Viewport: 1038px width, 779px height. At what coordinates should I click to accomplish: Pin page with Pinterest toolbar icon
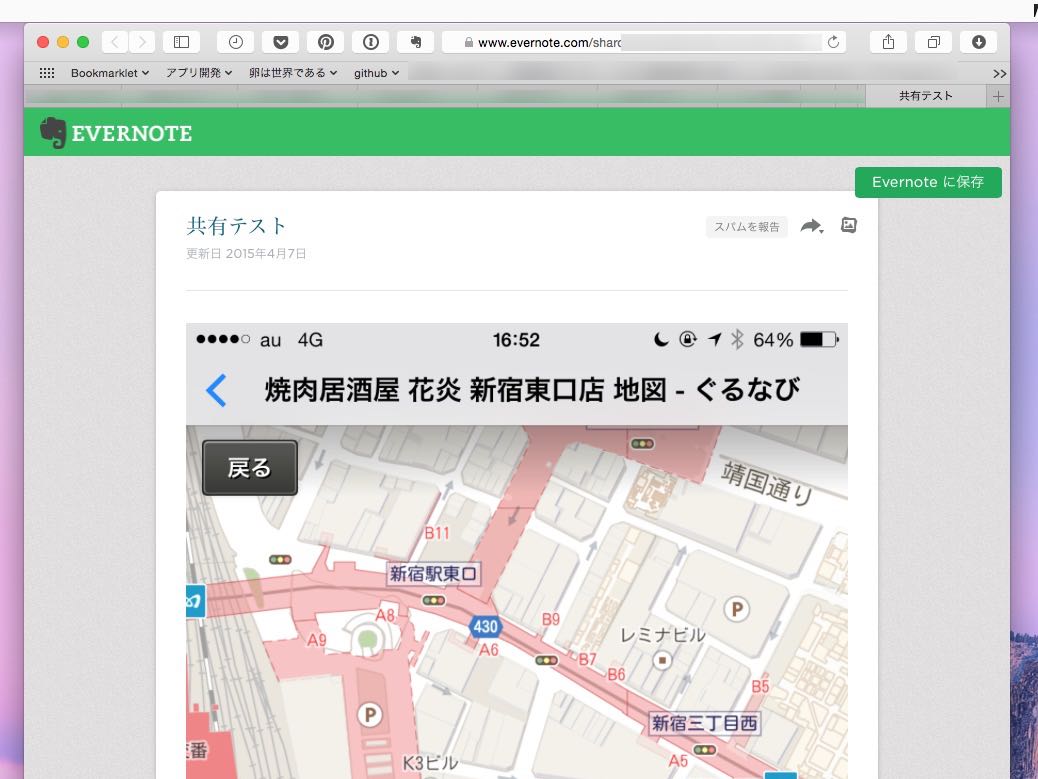pyautogui.click(x=326, y=42)
